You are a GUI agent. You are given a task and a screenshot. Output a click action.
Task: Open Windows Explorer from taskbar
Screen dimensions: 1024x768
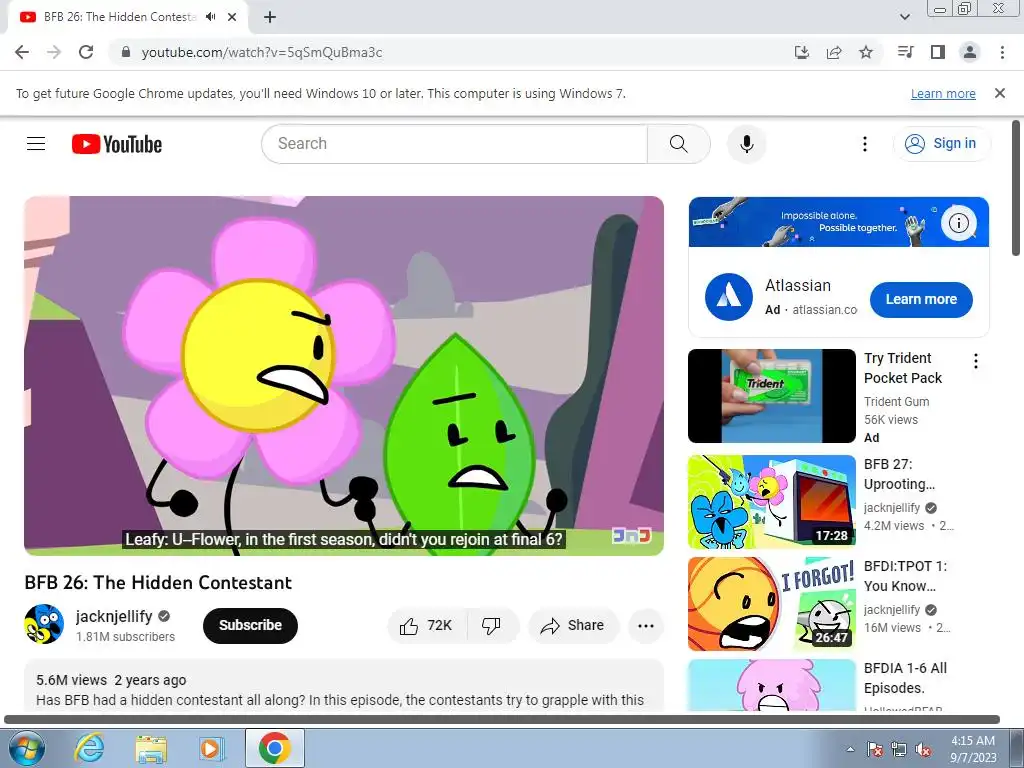tap(151, 748)
